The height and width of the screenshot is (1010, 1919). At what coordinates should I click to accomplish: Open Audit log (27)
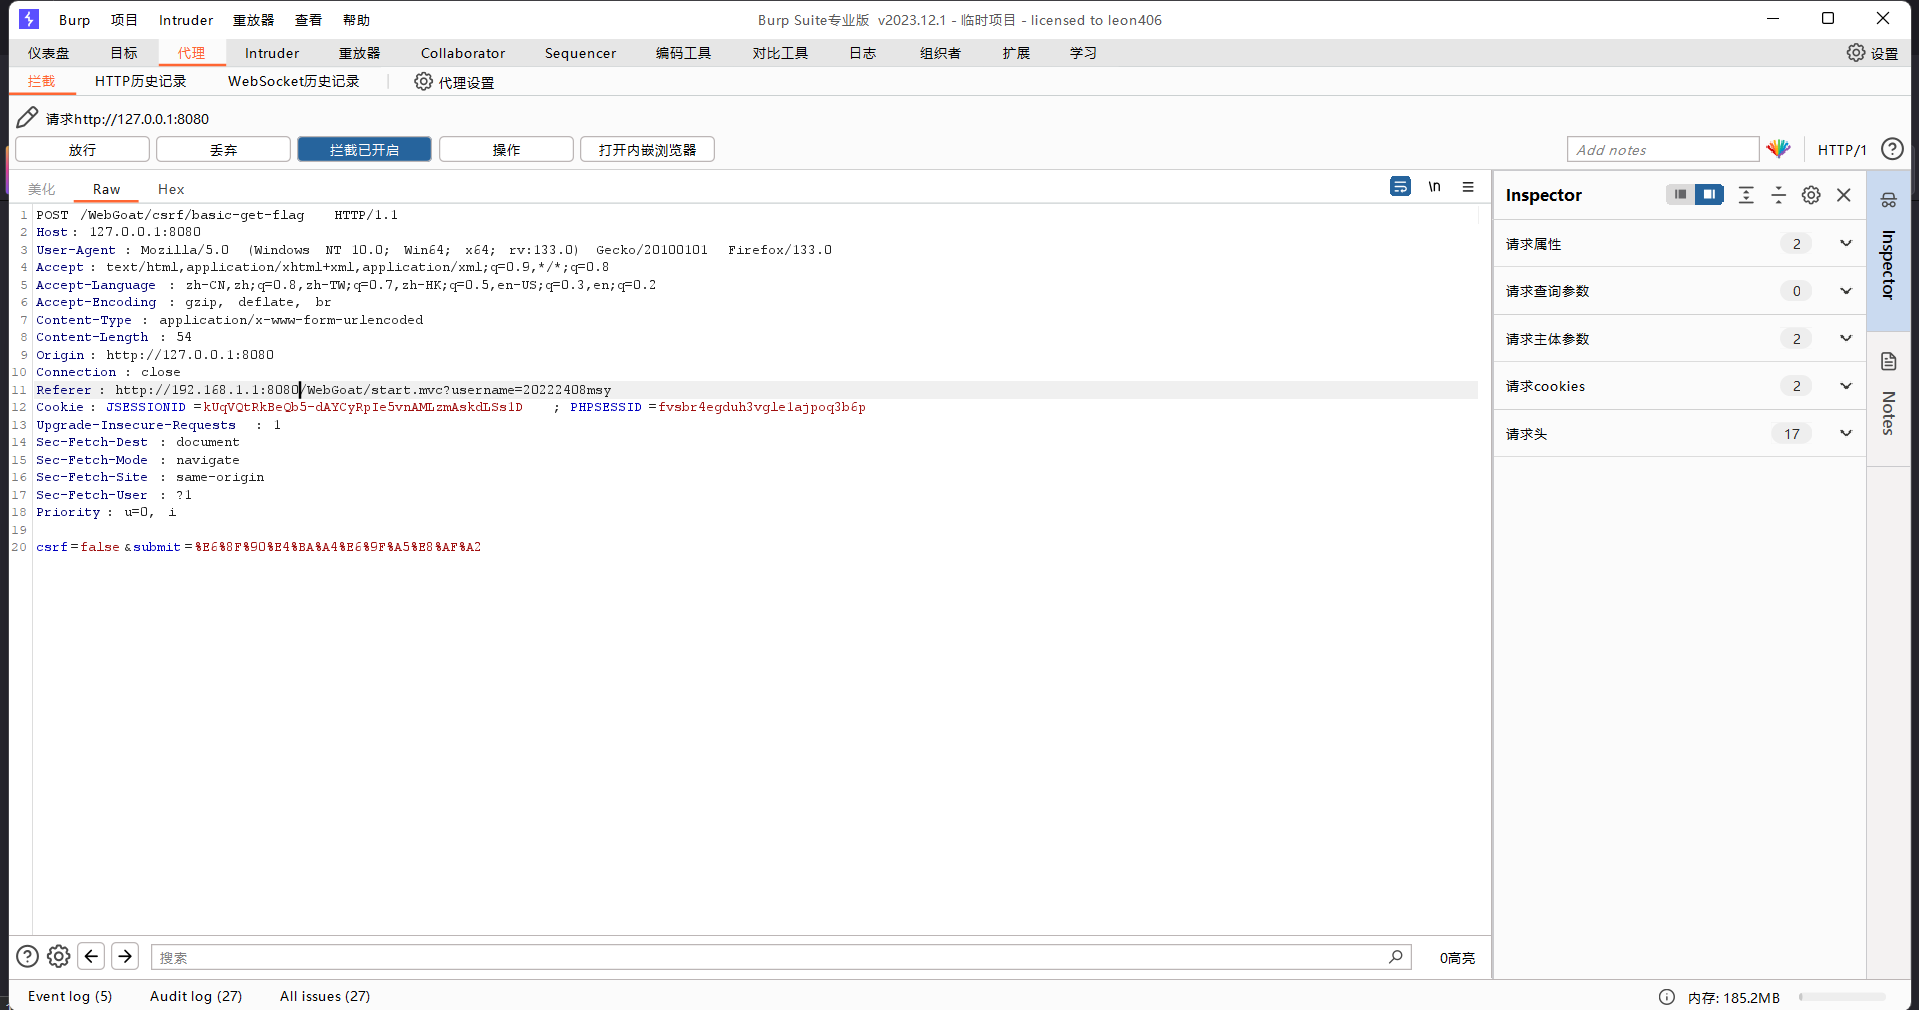196,996
